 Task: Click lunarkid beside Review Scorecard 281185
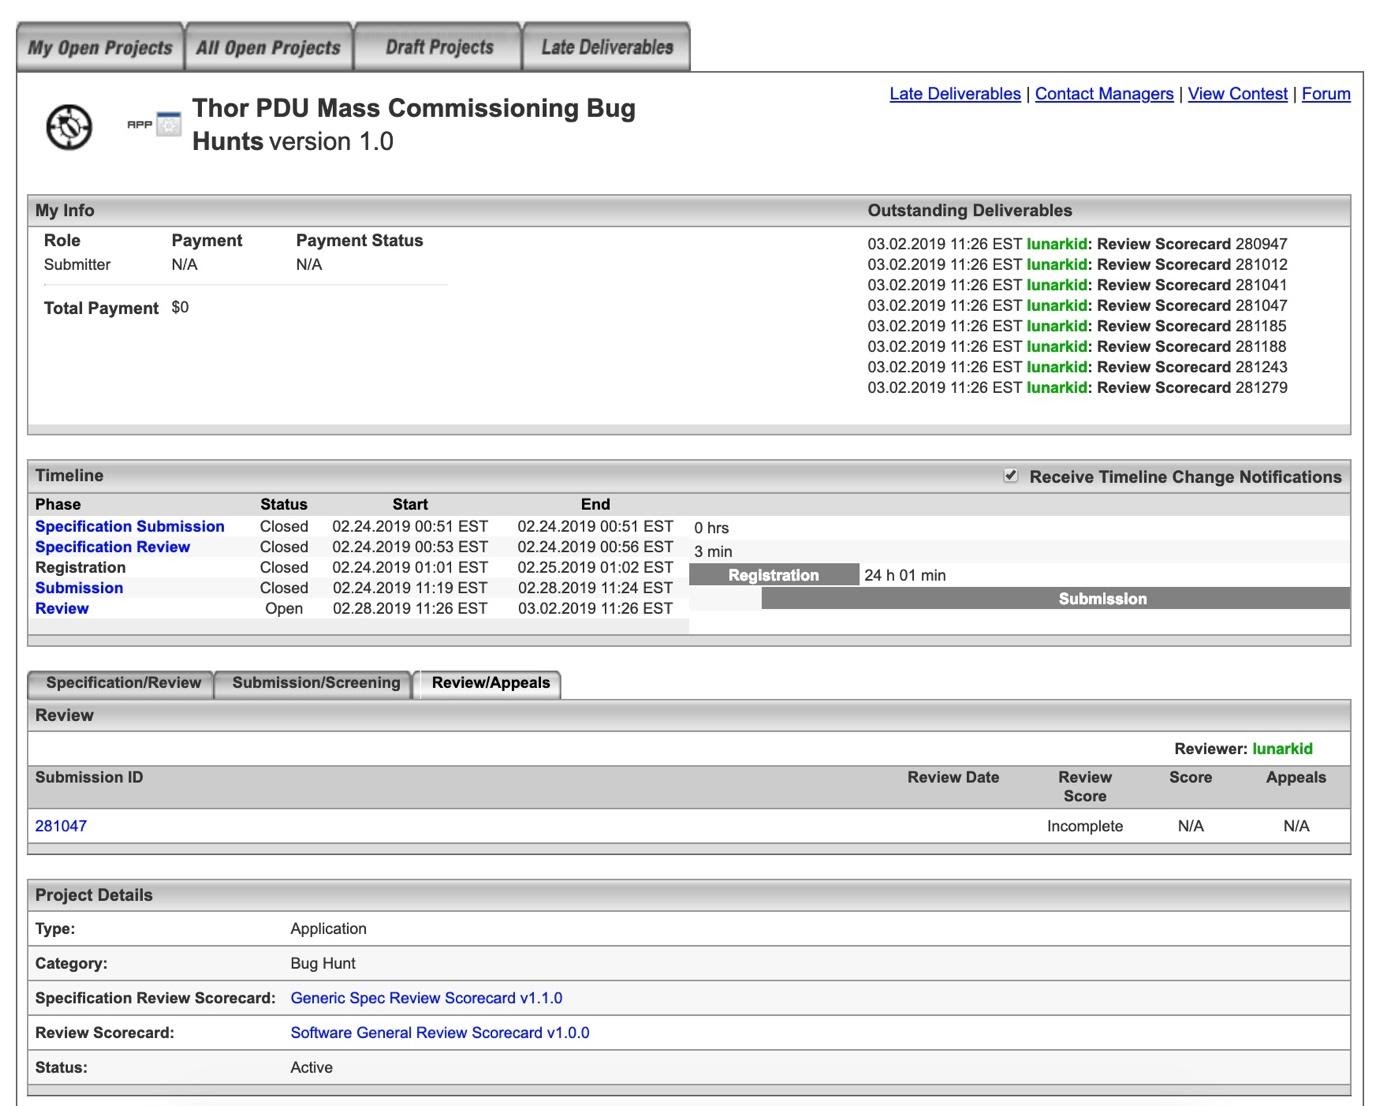(x=1057, y=326)
